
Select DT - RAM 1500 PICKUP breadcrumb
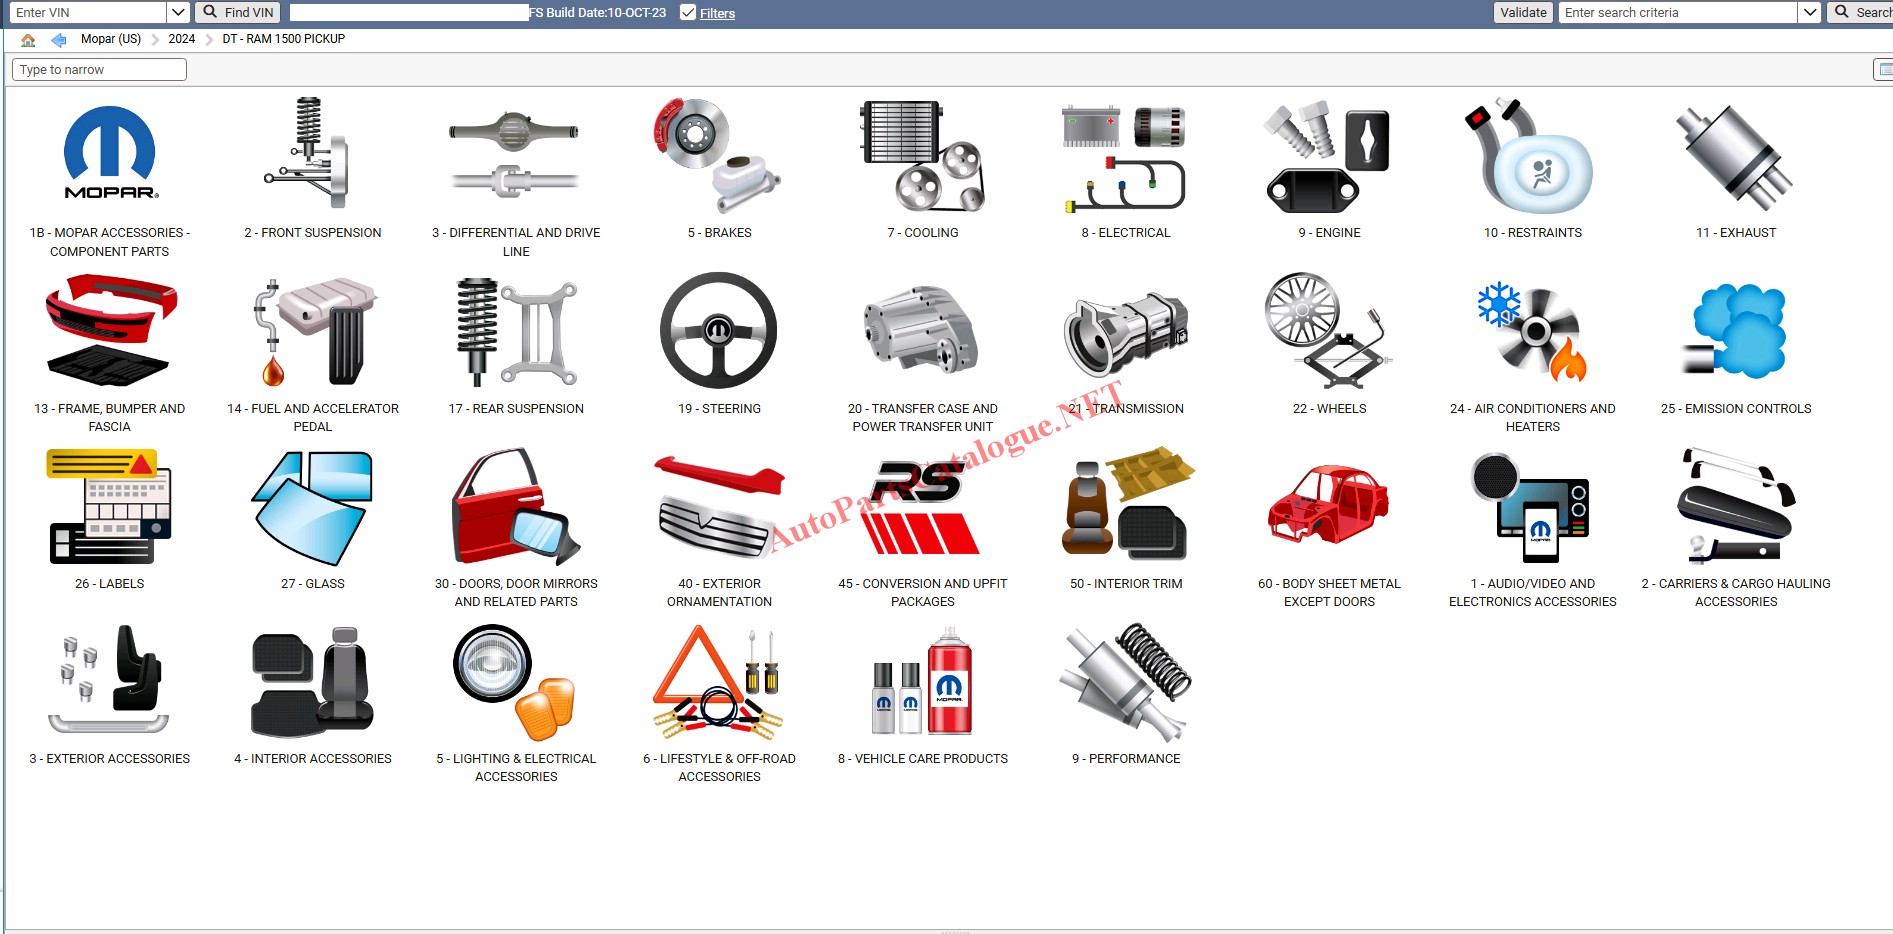click(x=284, y=39)
